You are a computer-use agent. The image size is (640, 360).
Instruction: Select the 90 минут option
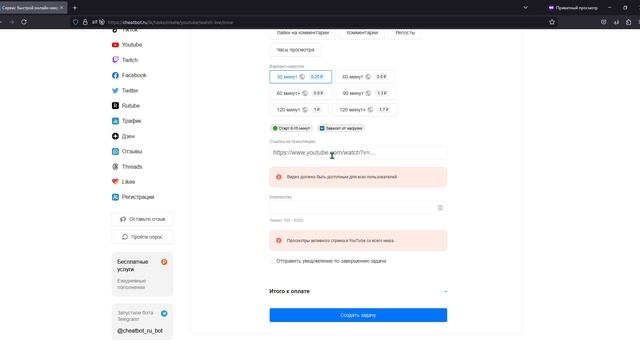(365, 93)
